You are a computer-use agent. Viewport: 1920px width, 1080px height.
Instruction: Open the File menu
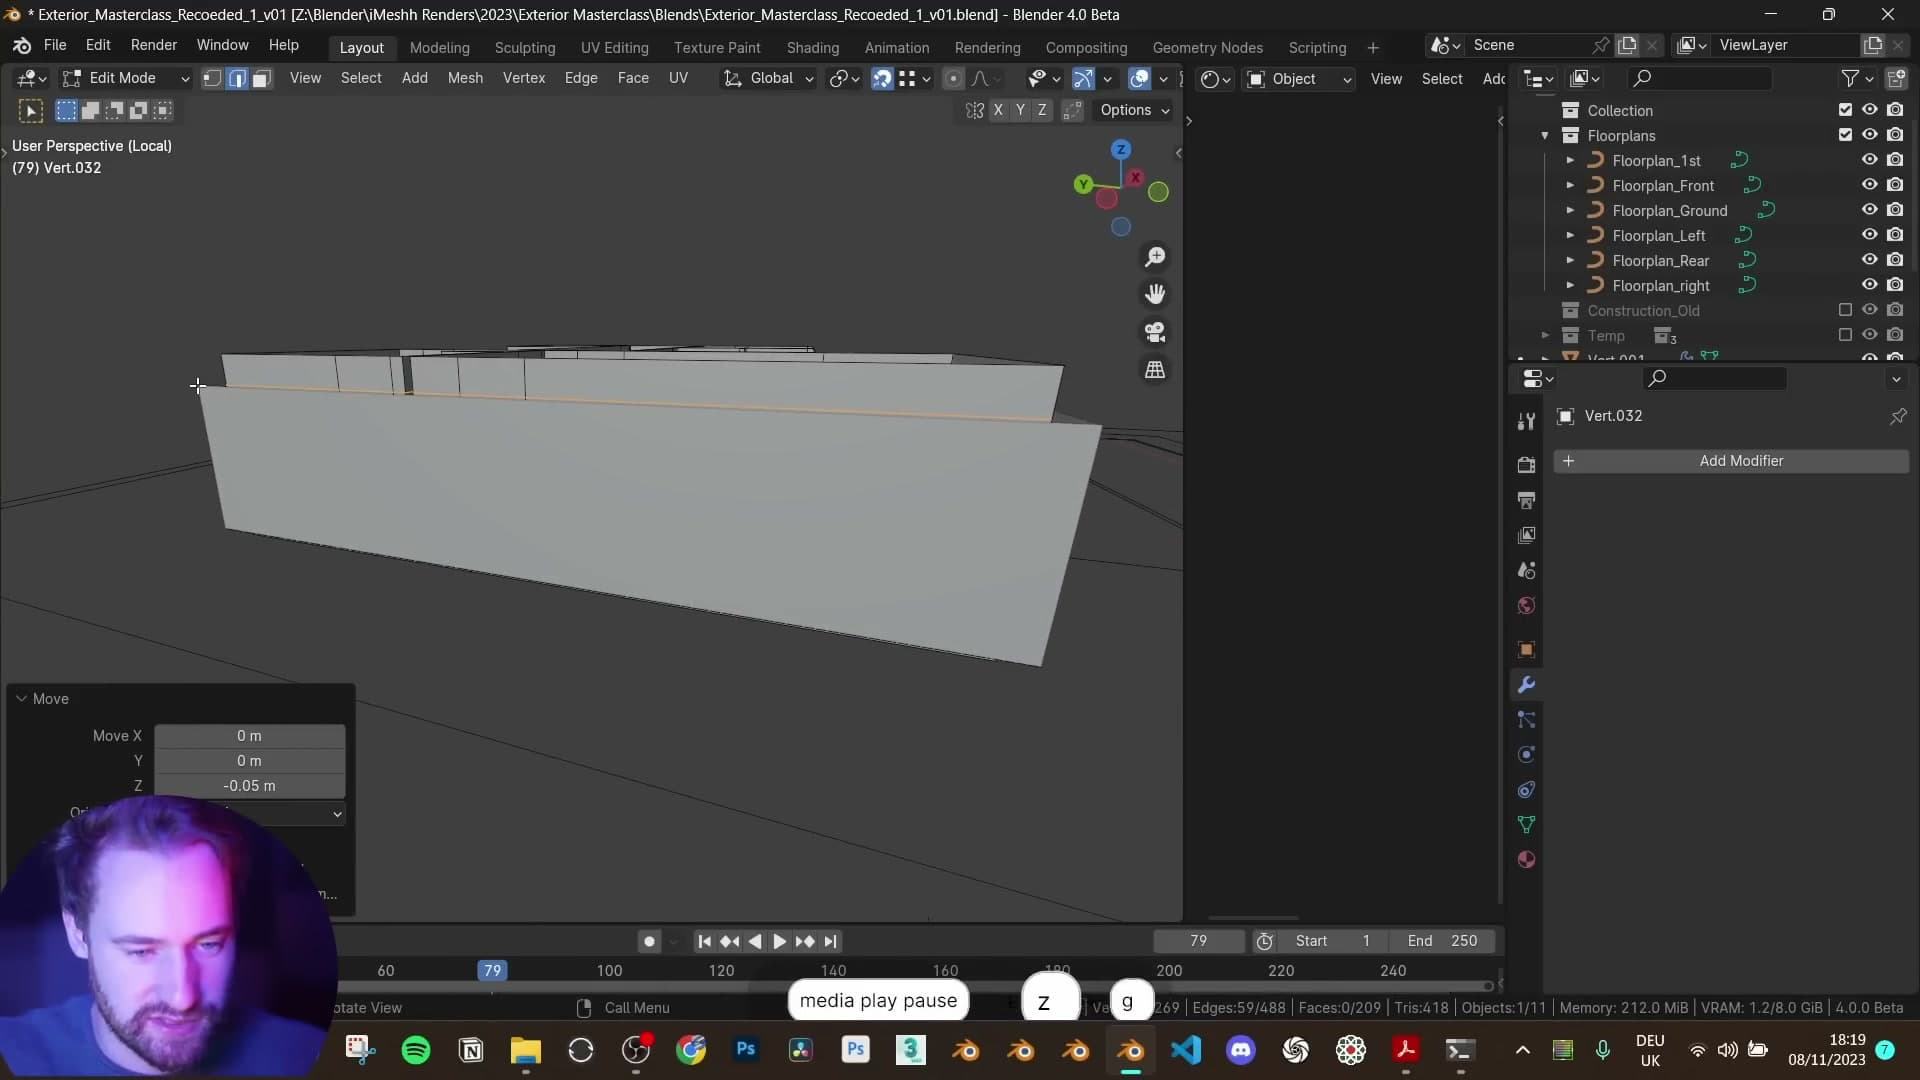click(x=55, y=46)
